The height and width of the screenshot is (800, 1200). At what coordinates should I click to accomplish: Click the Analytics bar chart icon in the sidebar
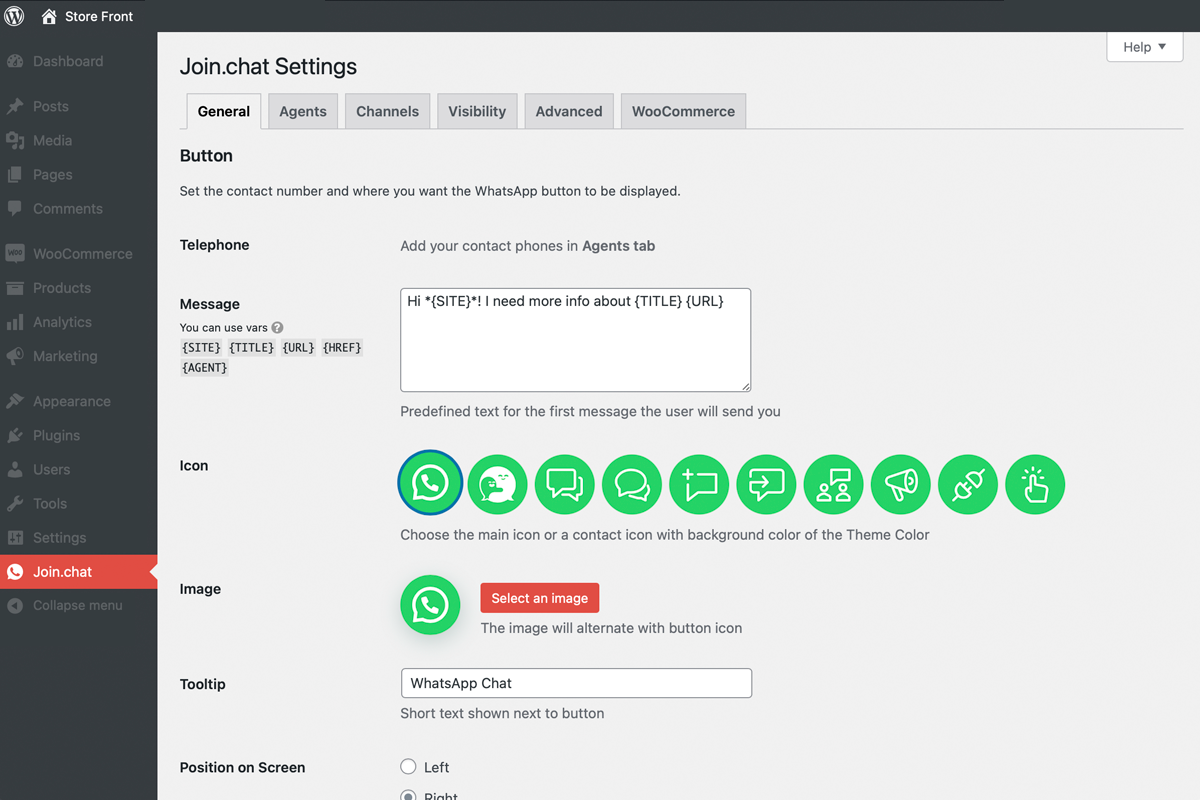pyautogui.click(x=15, y=322)
